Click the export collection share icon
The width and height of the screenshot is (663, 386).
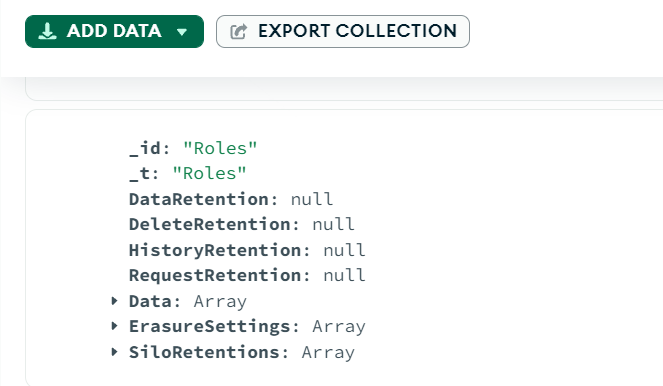click(x=238, y=32)
